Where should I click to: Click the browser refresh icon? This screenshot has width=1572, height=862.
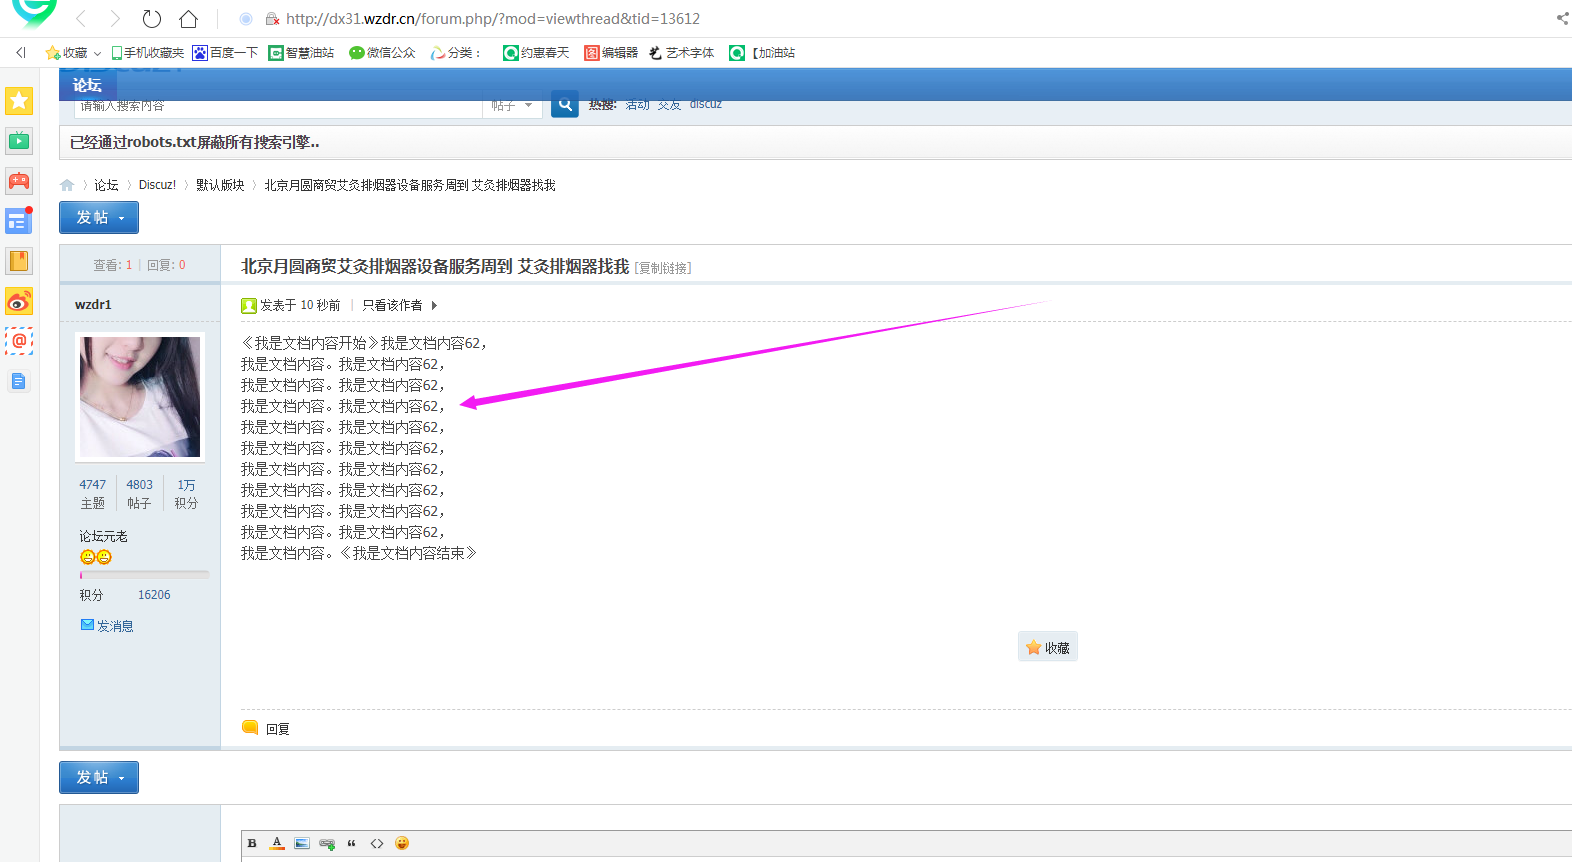coord(152,19)
